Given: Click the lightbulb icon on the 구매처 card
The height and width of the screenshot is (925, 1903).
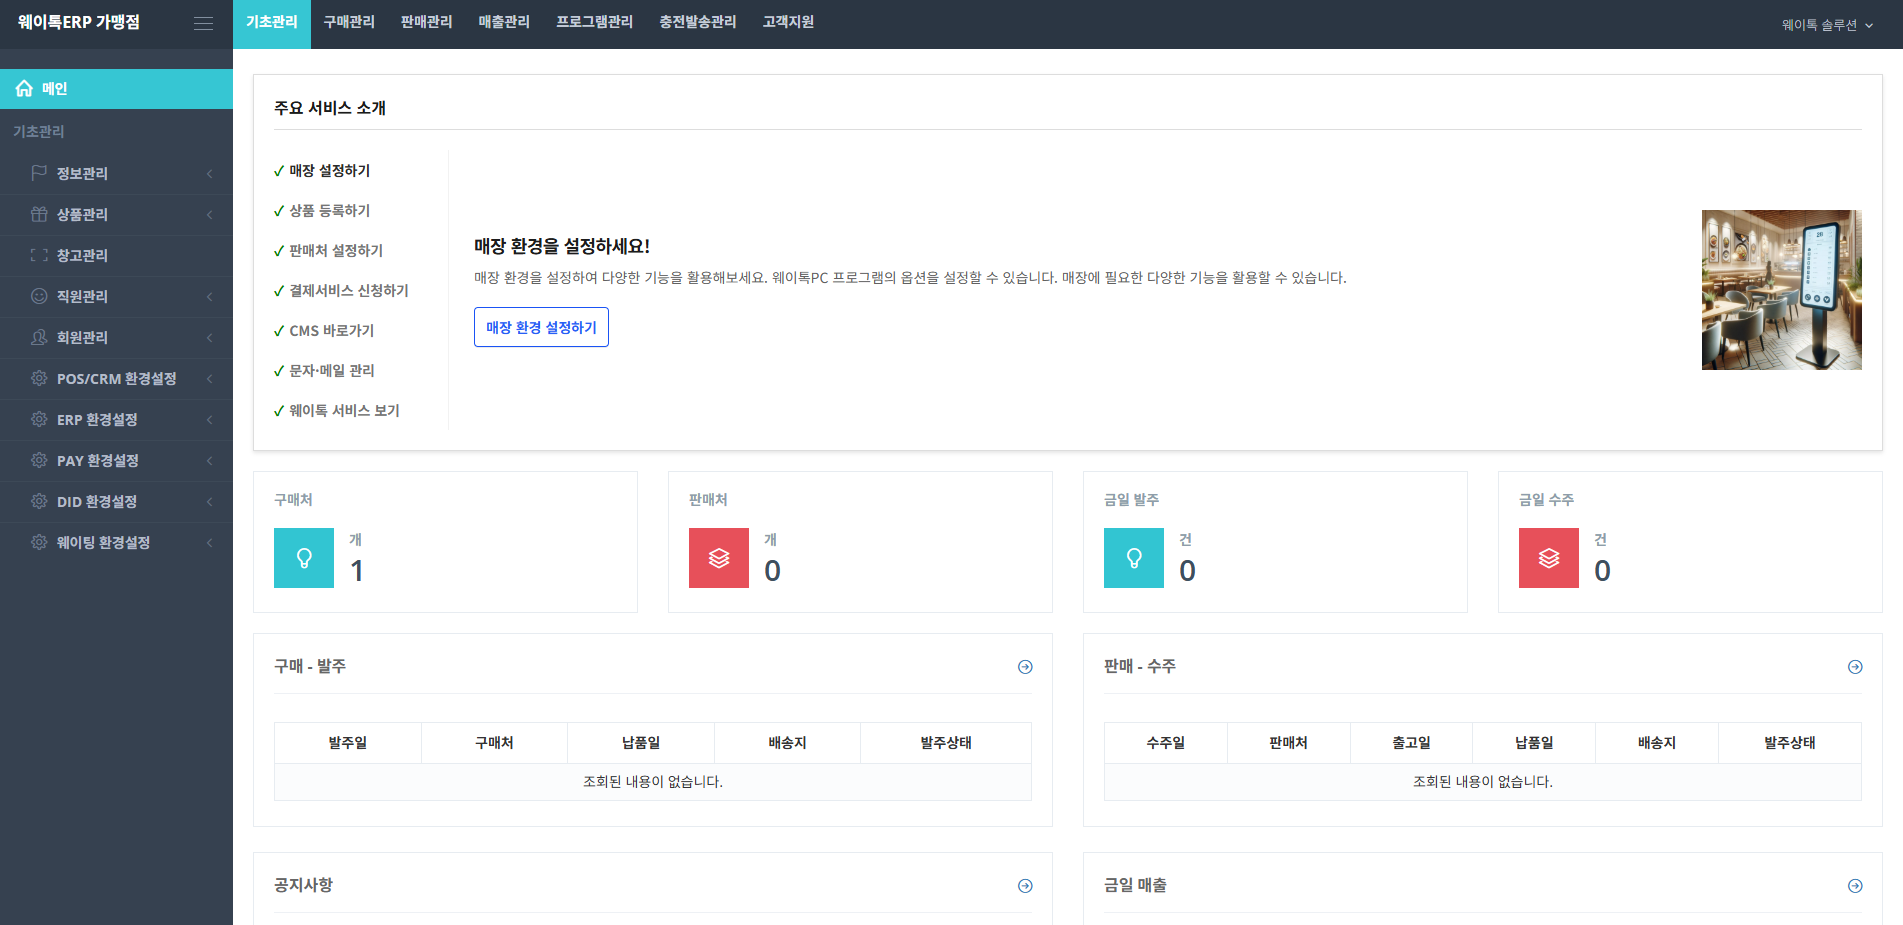Looking at the screenshot, I should click(x=303, y=557).
